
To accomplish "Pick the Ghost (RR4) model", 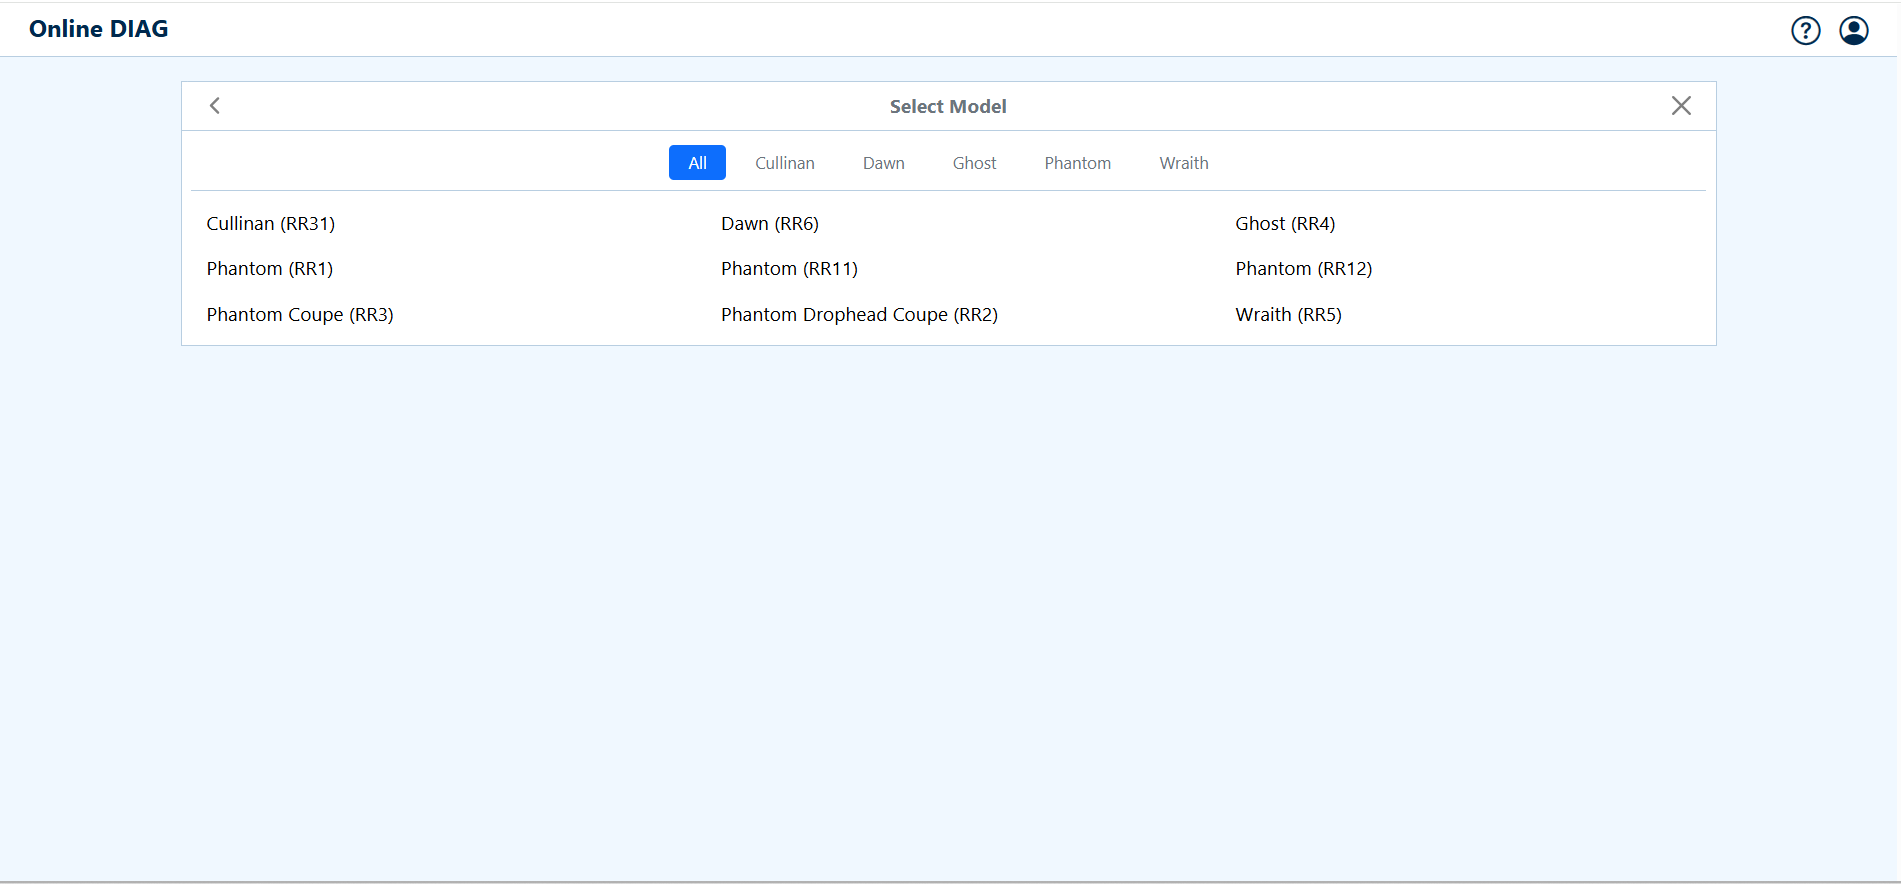I will [1284, 224].
